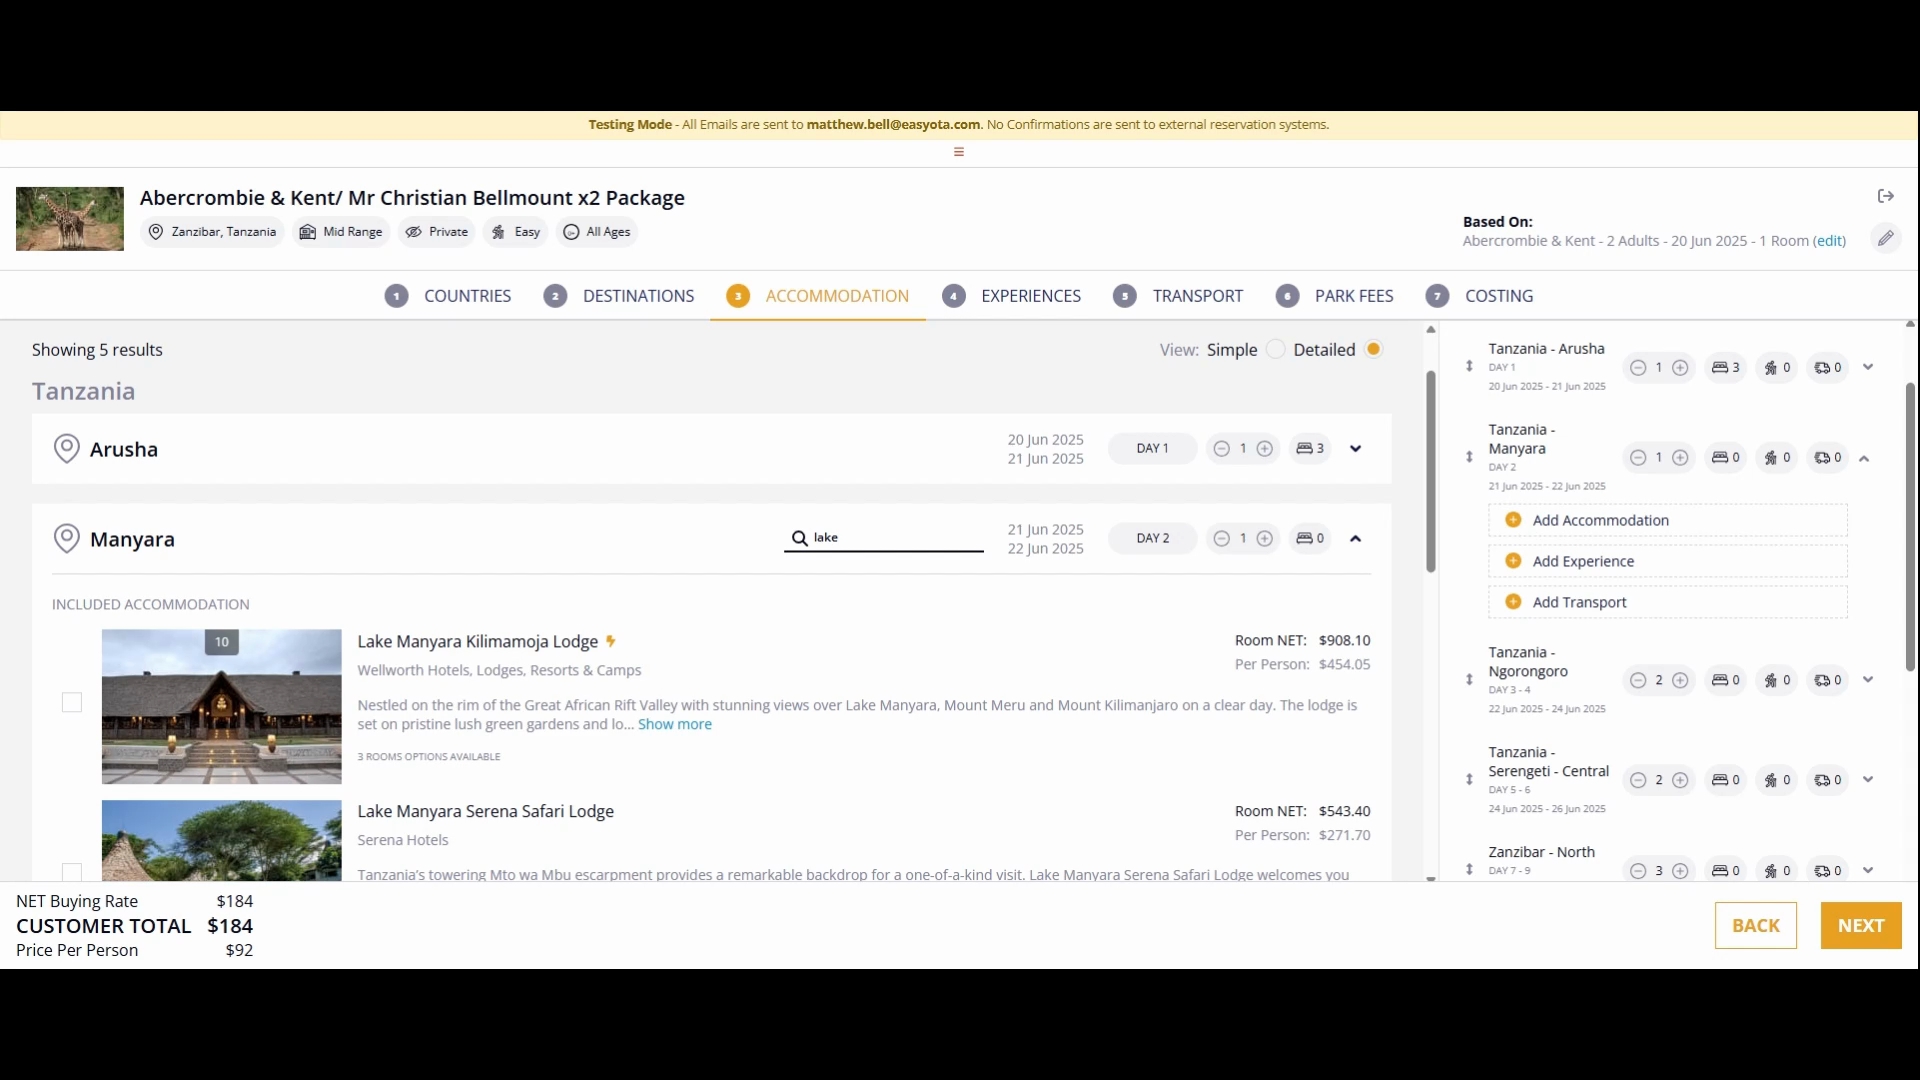The width and height of the screenshot is (1920, 1080).
Task: Click Add Accommodation under Manyara
Action: click(1668, 521)
